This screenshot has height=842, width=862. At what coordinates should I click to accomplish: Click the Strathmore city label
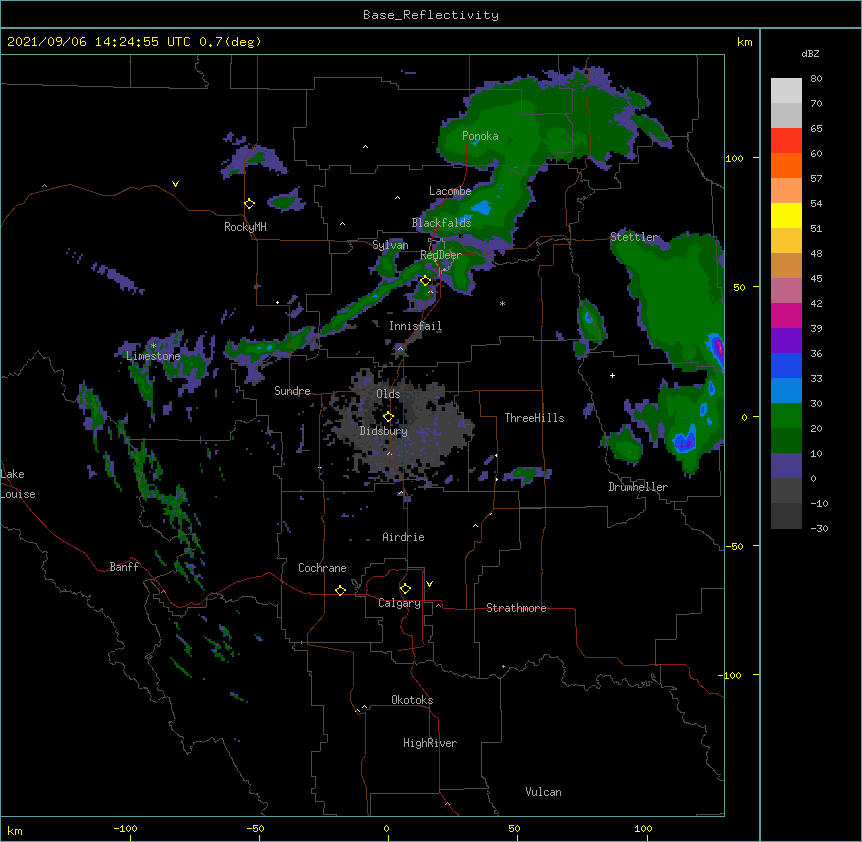(x=516, y=608)
